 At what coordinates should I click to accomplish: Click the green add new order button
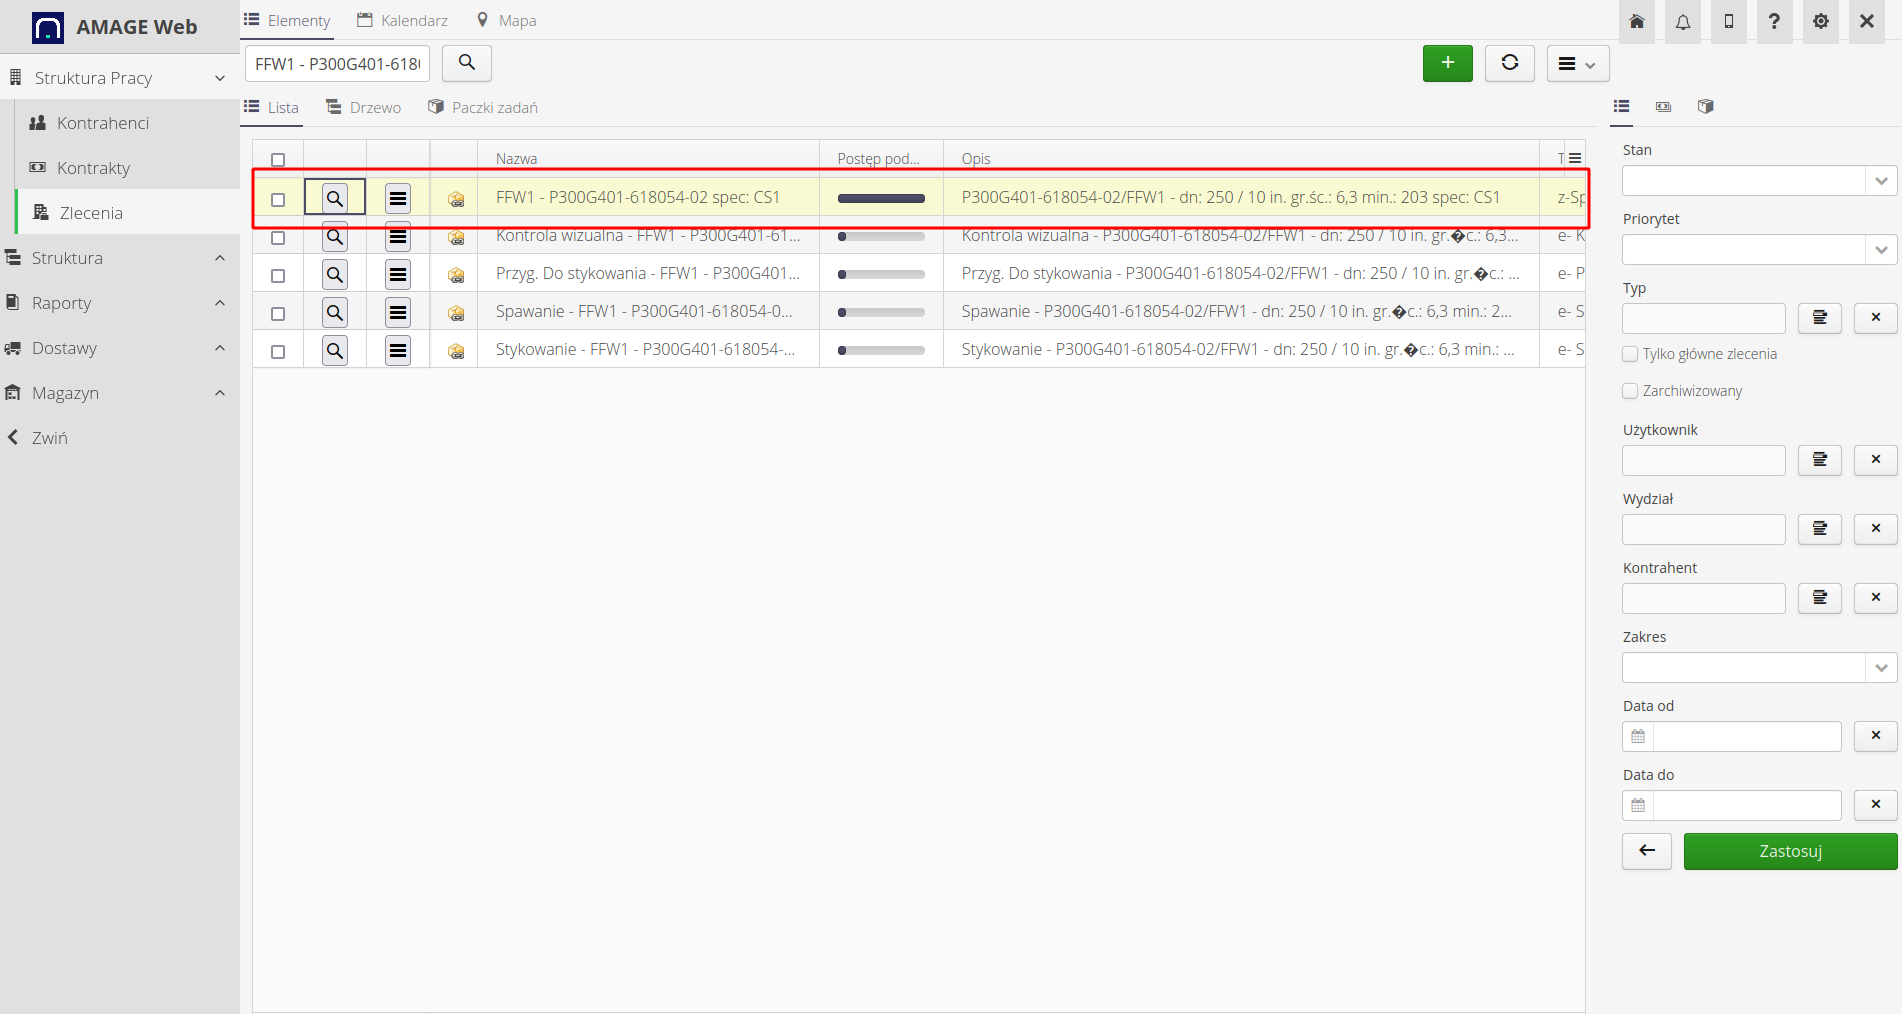click(1447, 63)
